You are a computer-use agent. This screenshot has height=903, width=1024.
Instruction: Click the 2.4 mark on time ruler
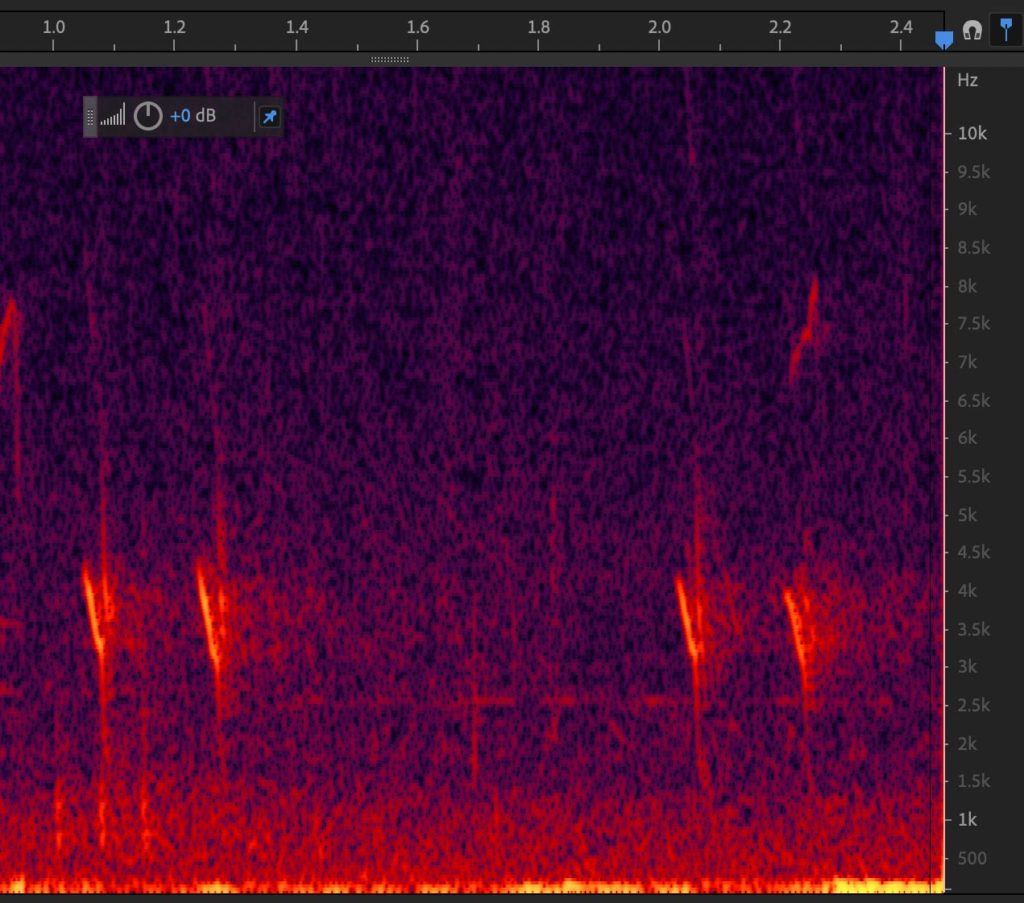(901, 27)
